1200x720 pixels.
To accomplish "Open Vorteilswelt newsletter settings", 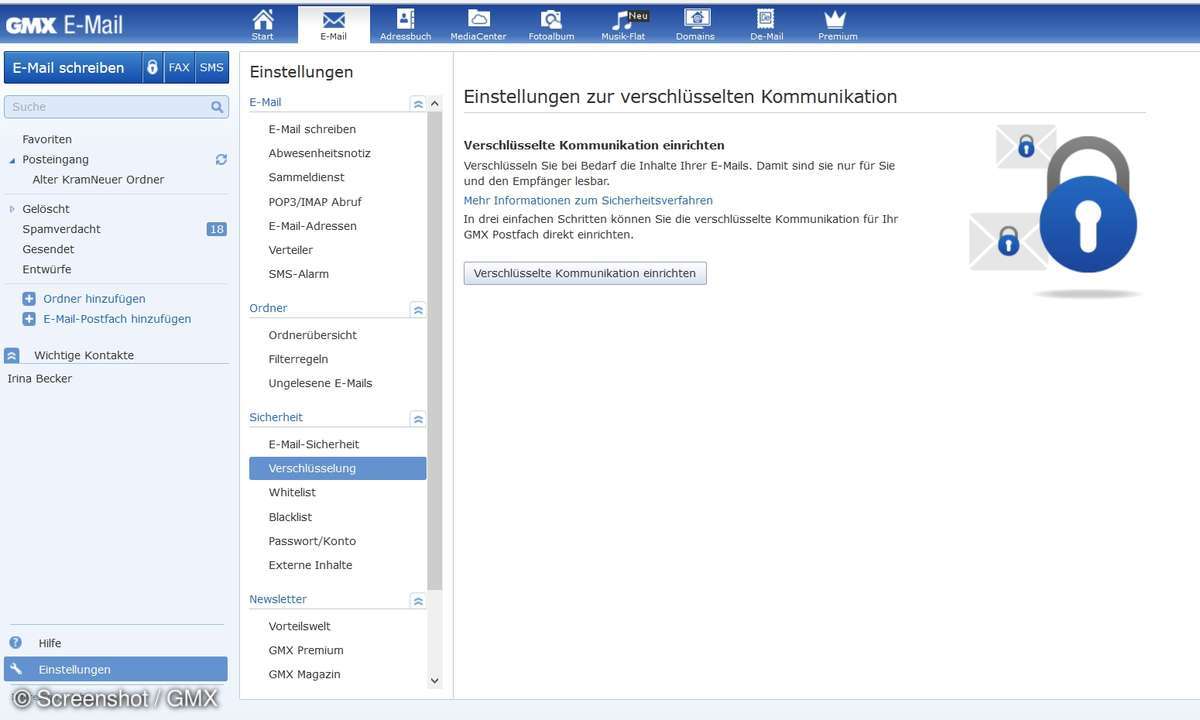I will point(299,626).
